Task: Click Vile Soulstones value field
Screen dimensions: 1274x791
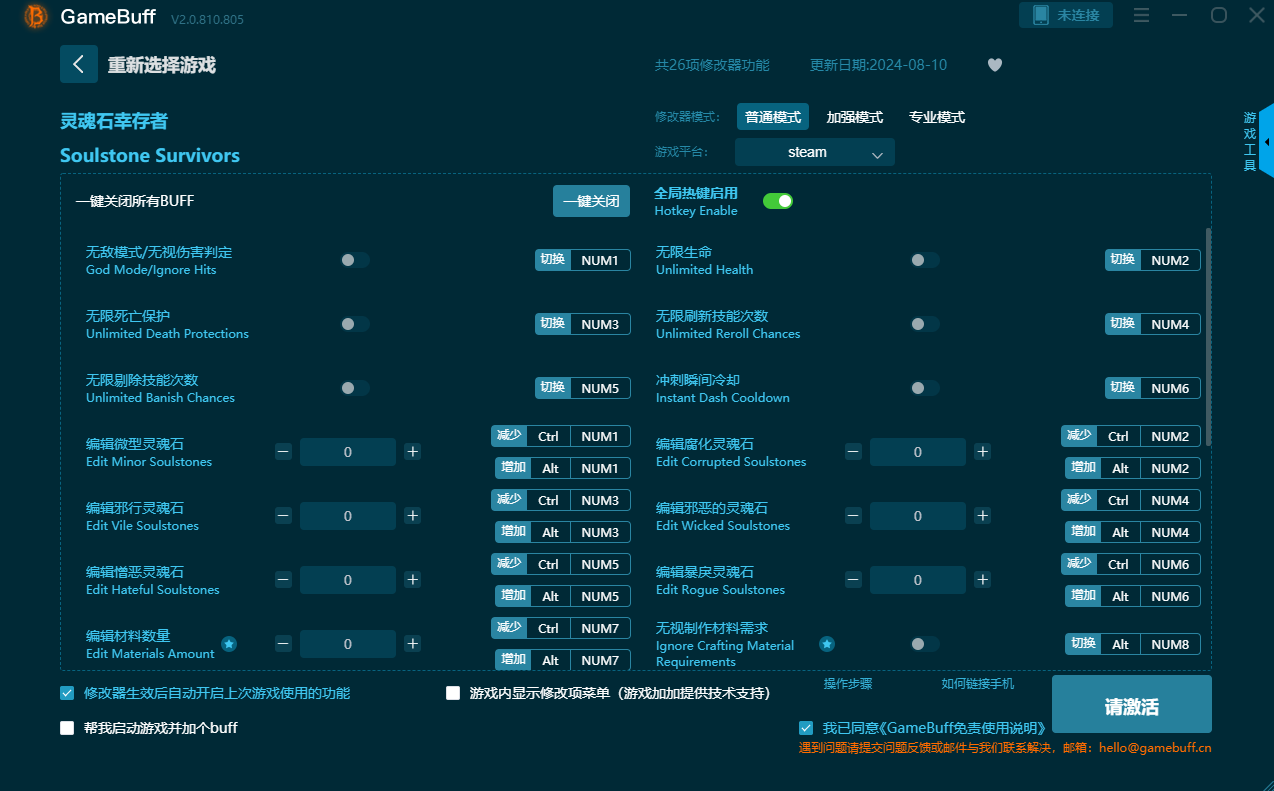Action: tap(348, 516)
